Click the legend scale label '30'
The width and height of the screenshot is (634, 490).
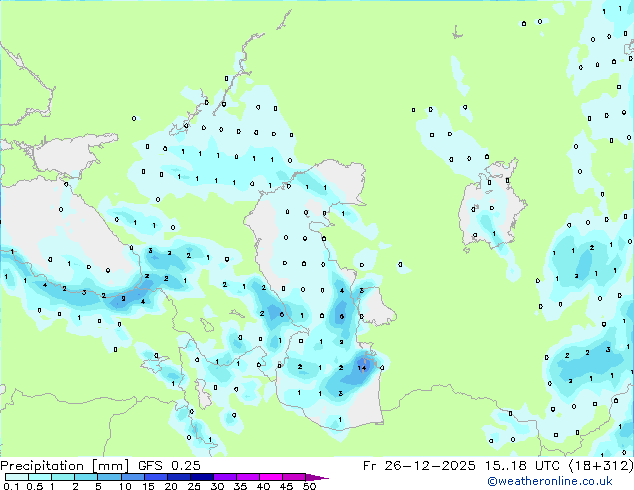(x=217, y=486)
